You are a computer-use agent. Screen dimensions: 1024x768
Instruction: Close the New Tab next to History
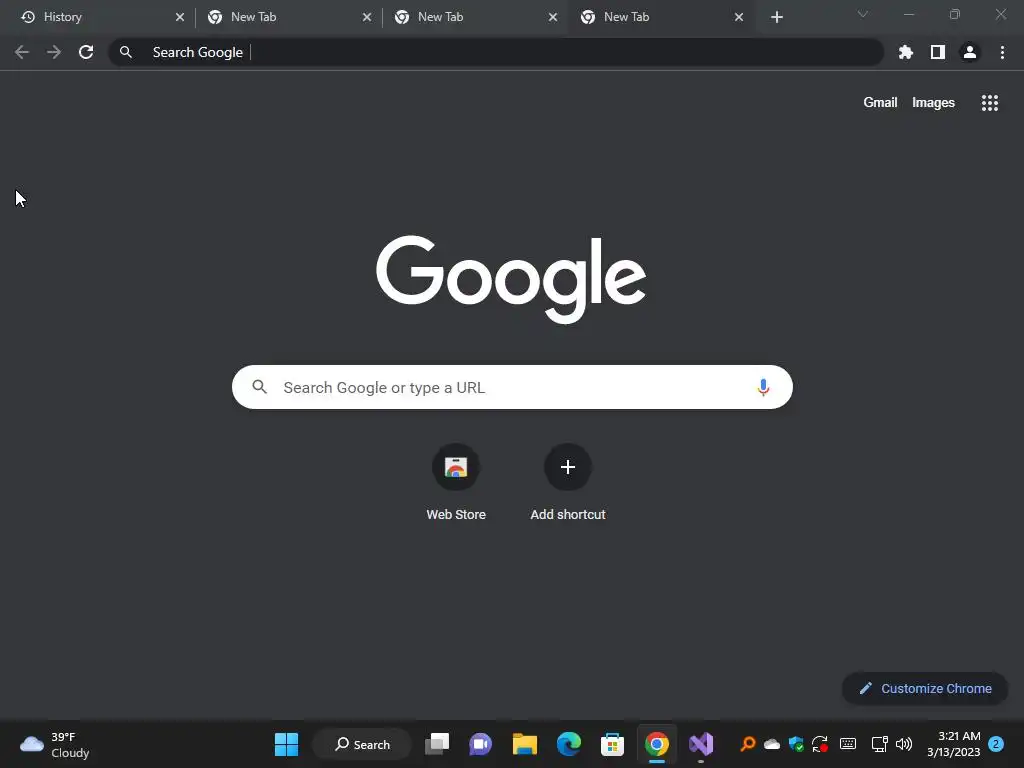366,17
